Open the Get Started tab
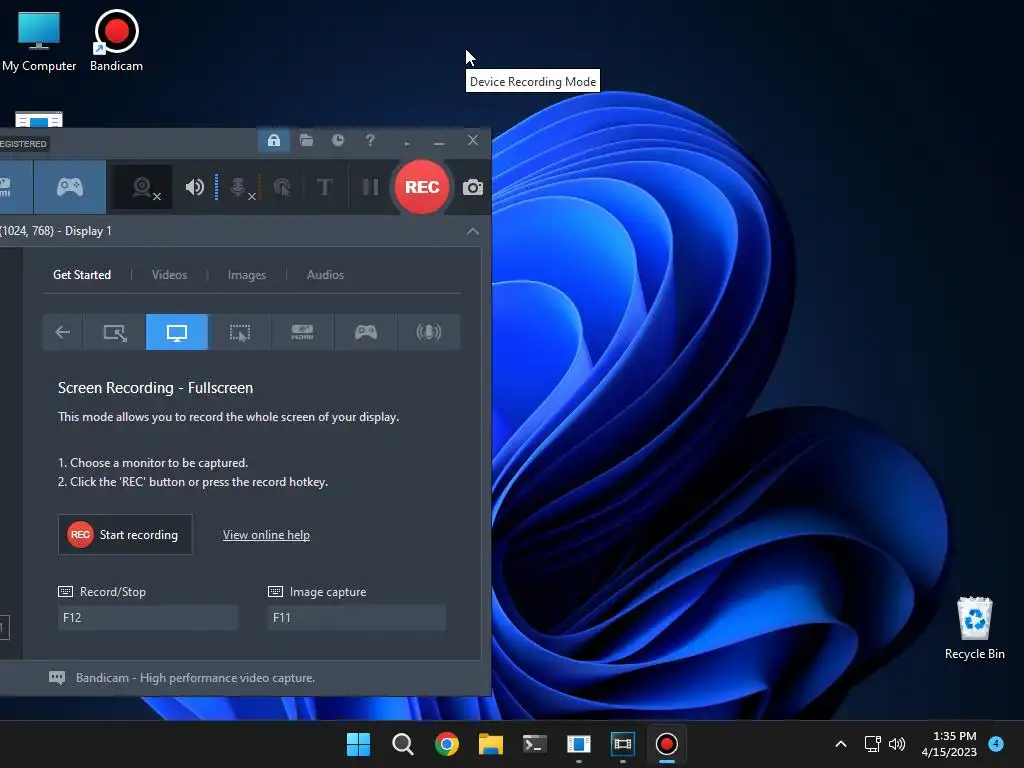Viewport: 1024px width, 768px height. 82,275
